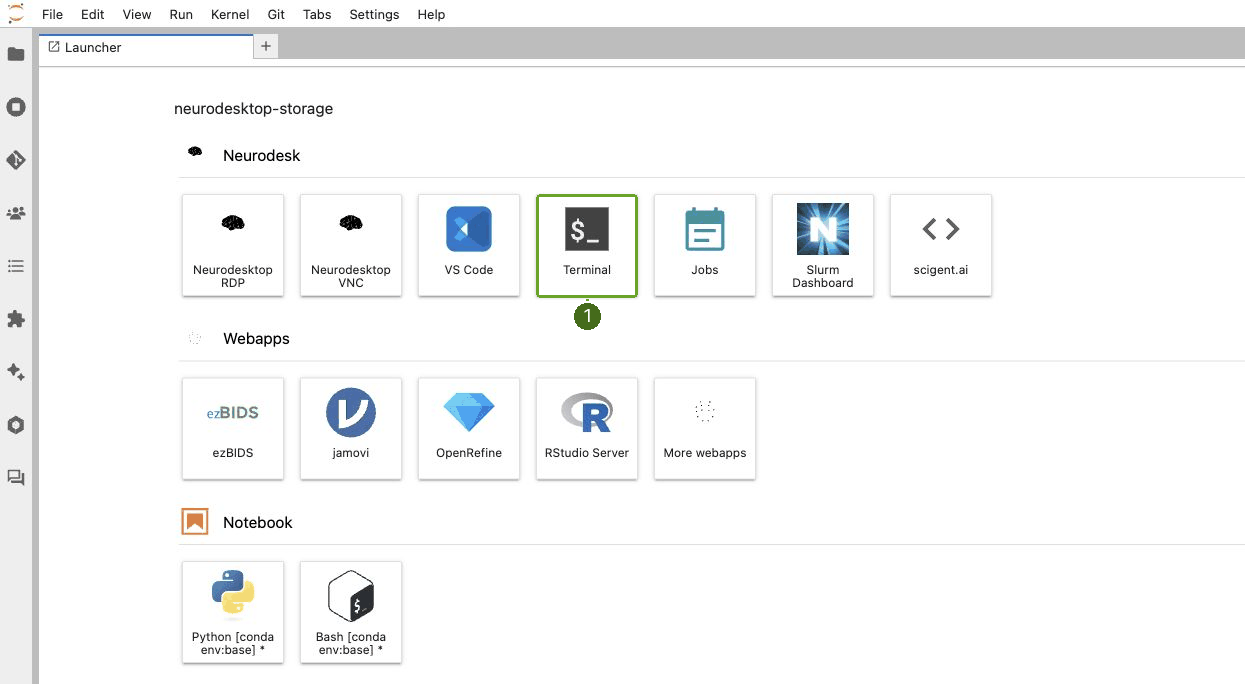This screenshot has width=1245, height=684.
Task: Launch OpenRefine webapp
Action: point(469,428)
